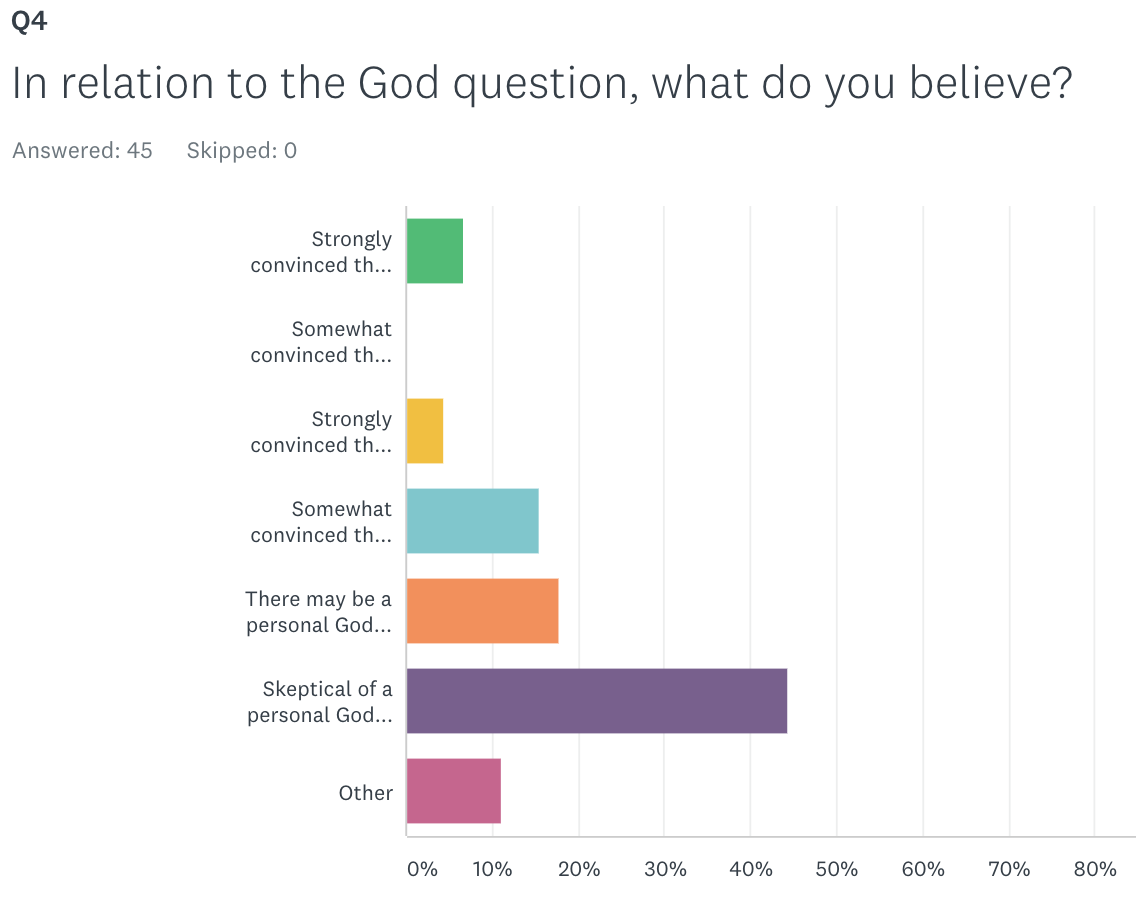Click the Skeptical of a personal God label
The image size is (1136, 898).
[320, 702]
